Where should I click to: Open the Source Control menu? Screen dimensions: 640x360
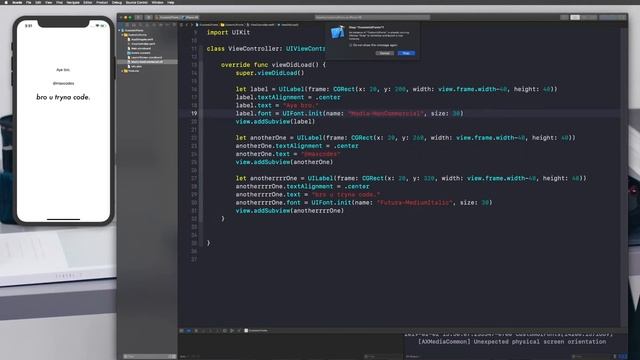(x=136, y=2)
